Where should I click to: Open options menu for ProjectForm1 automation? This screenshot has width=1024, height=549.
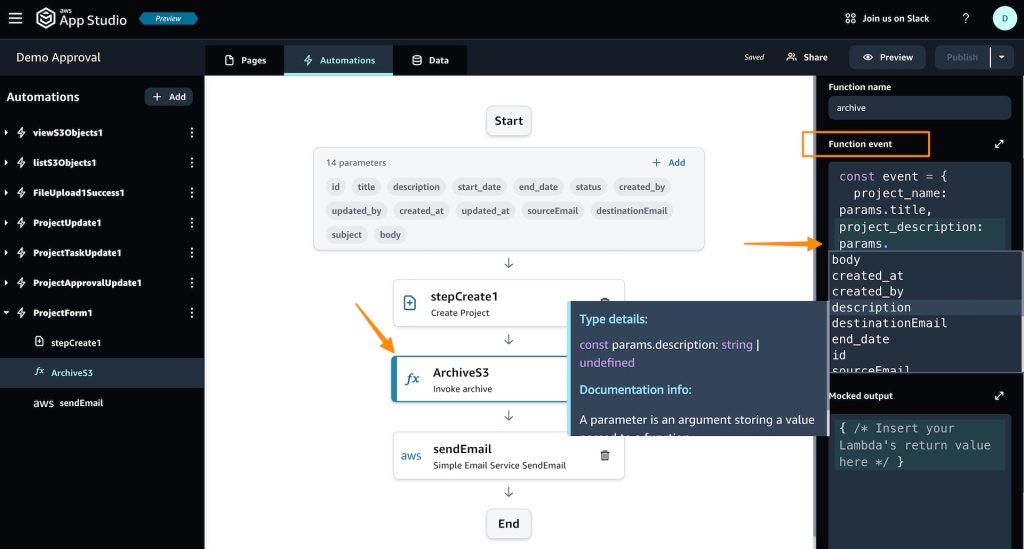[192, 312]
